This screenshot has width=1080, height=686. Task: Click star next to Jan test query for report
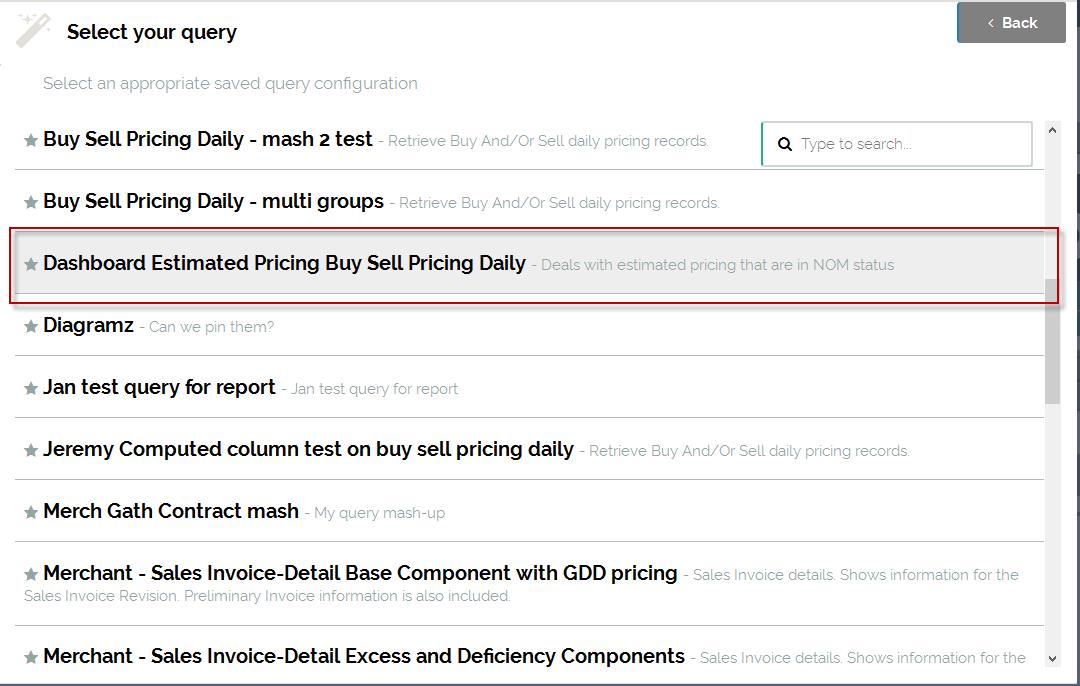point(31,388)
